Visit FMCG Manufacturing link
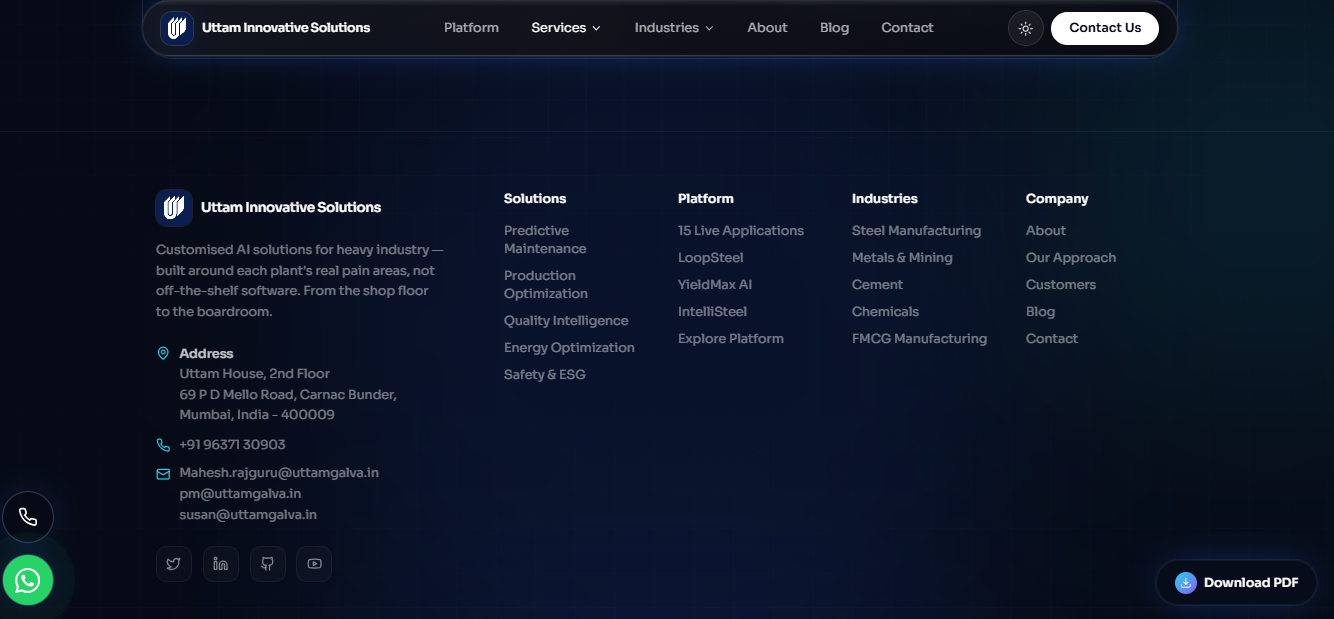 (x=919, y=339)
